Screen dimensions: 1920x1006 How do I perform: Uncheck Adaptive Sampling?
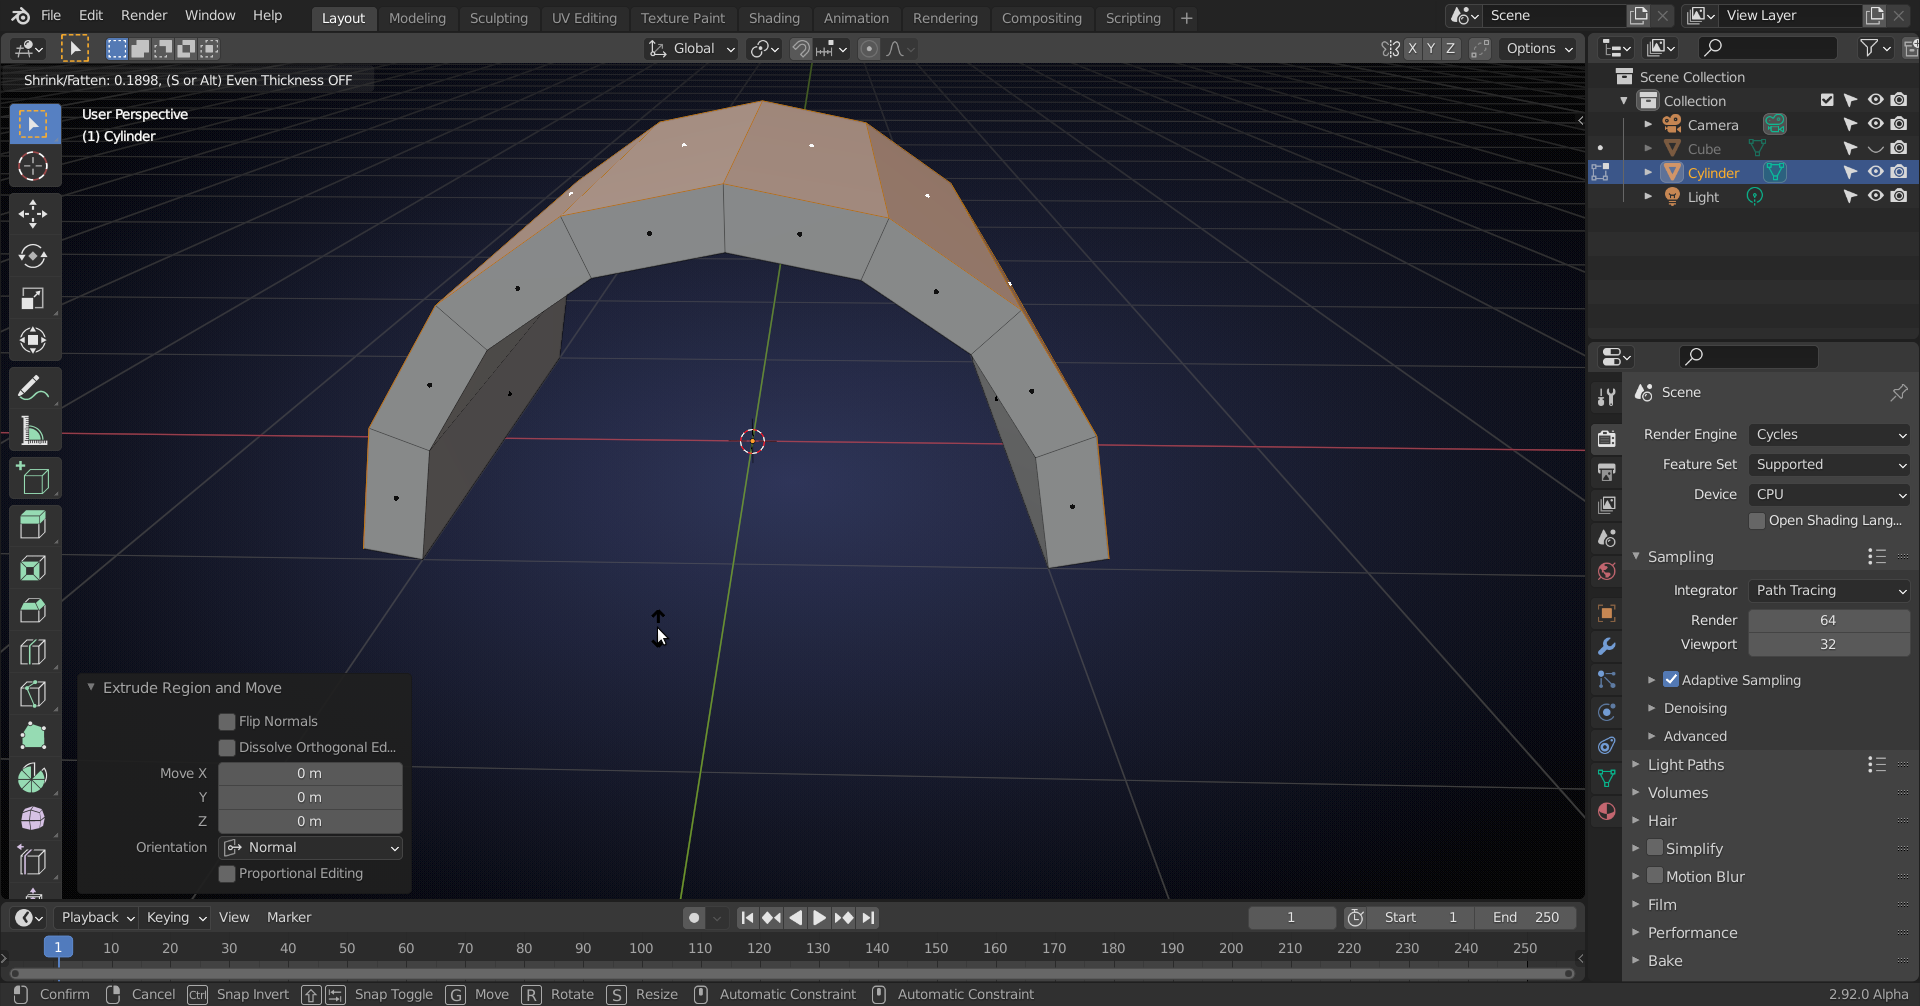(1671, 680)
